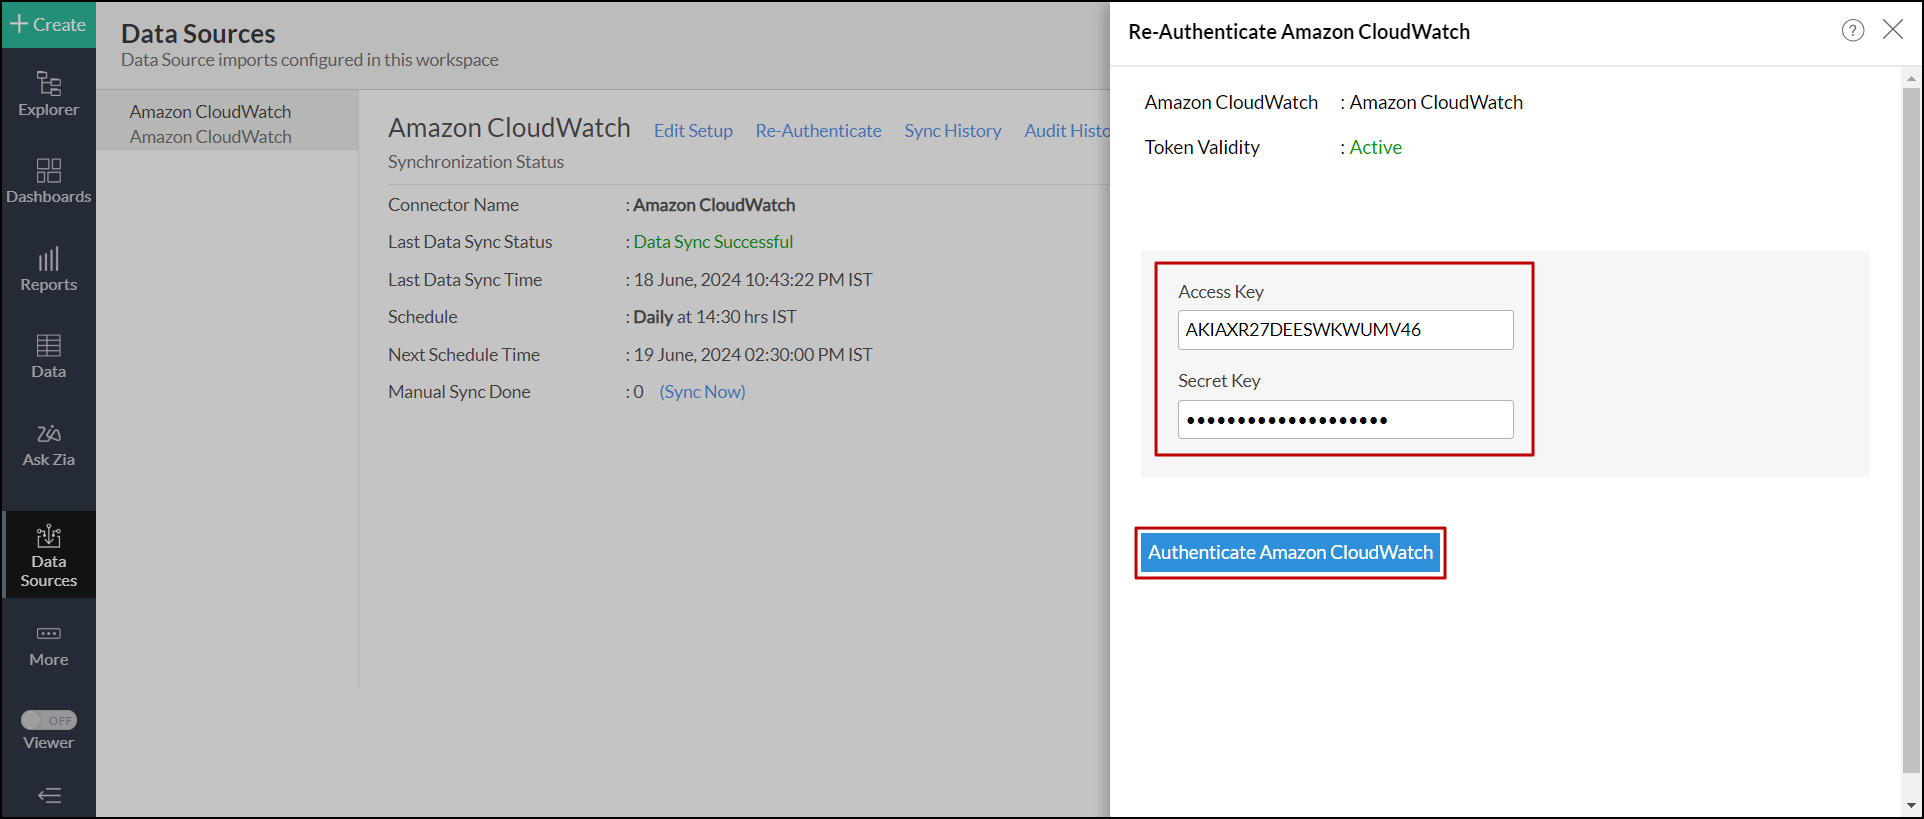1924x819 pixels.
Task: Click the Sync Now link
Action: click(702, 392)
